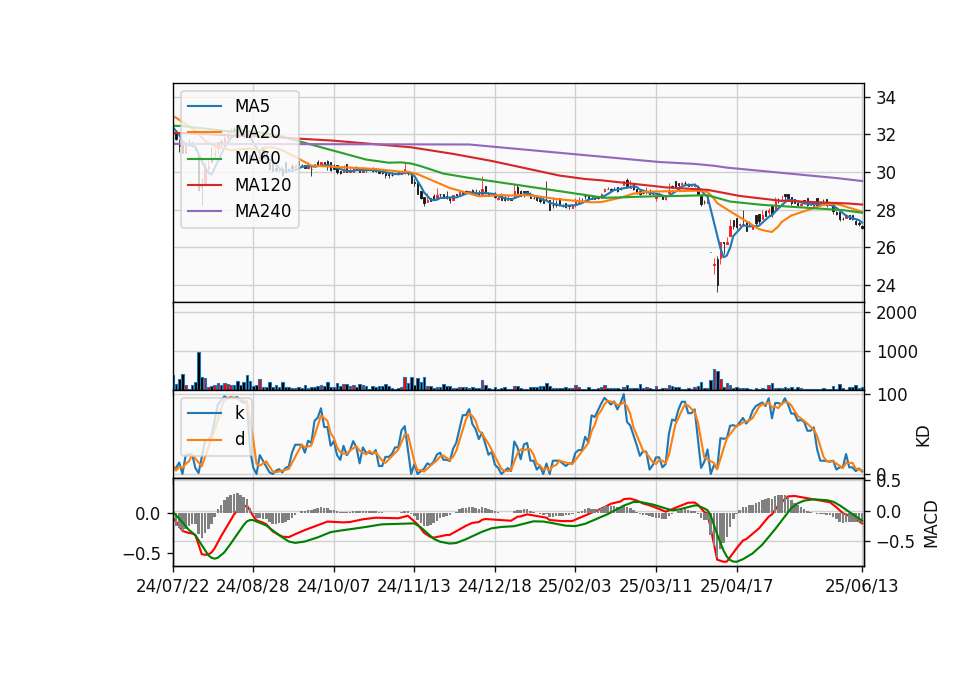Click the 24/08/28 date axis label
Screen dimensions: 960x690
pos(253,586)
